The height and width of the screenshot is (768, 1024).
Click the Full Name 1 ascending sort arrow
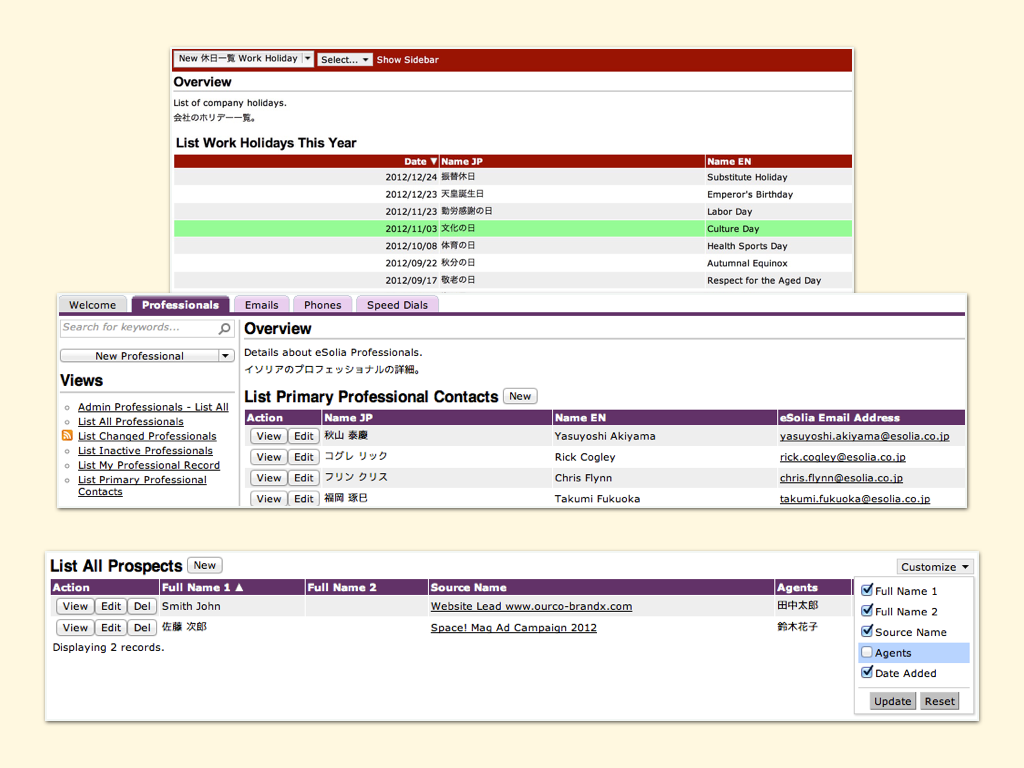[239, 588]
